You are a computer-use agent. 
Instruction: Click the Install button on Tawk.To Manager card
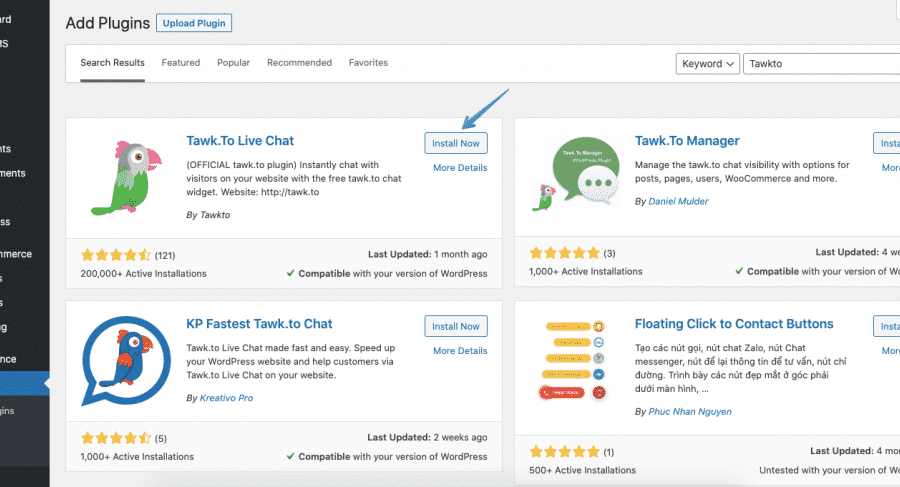pos(887,143)
